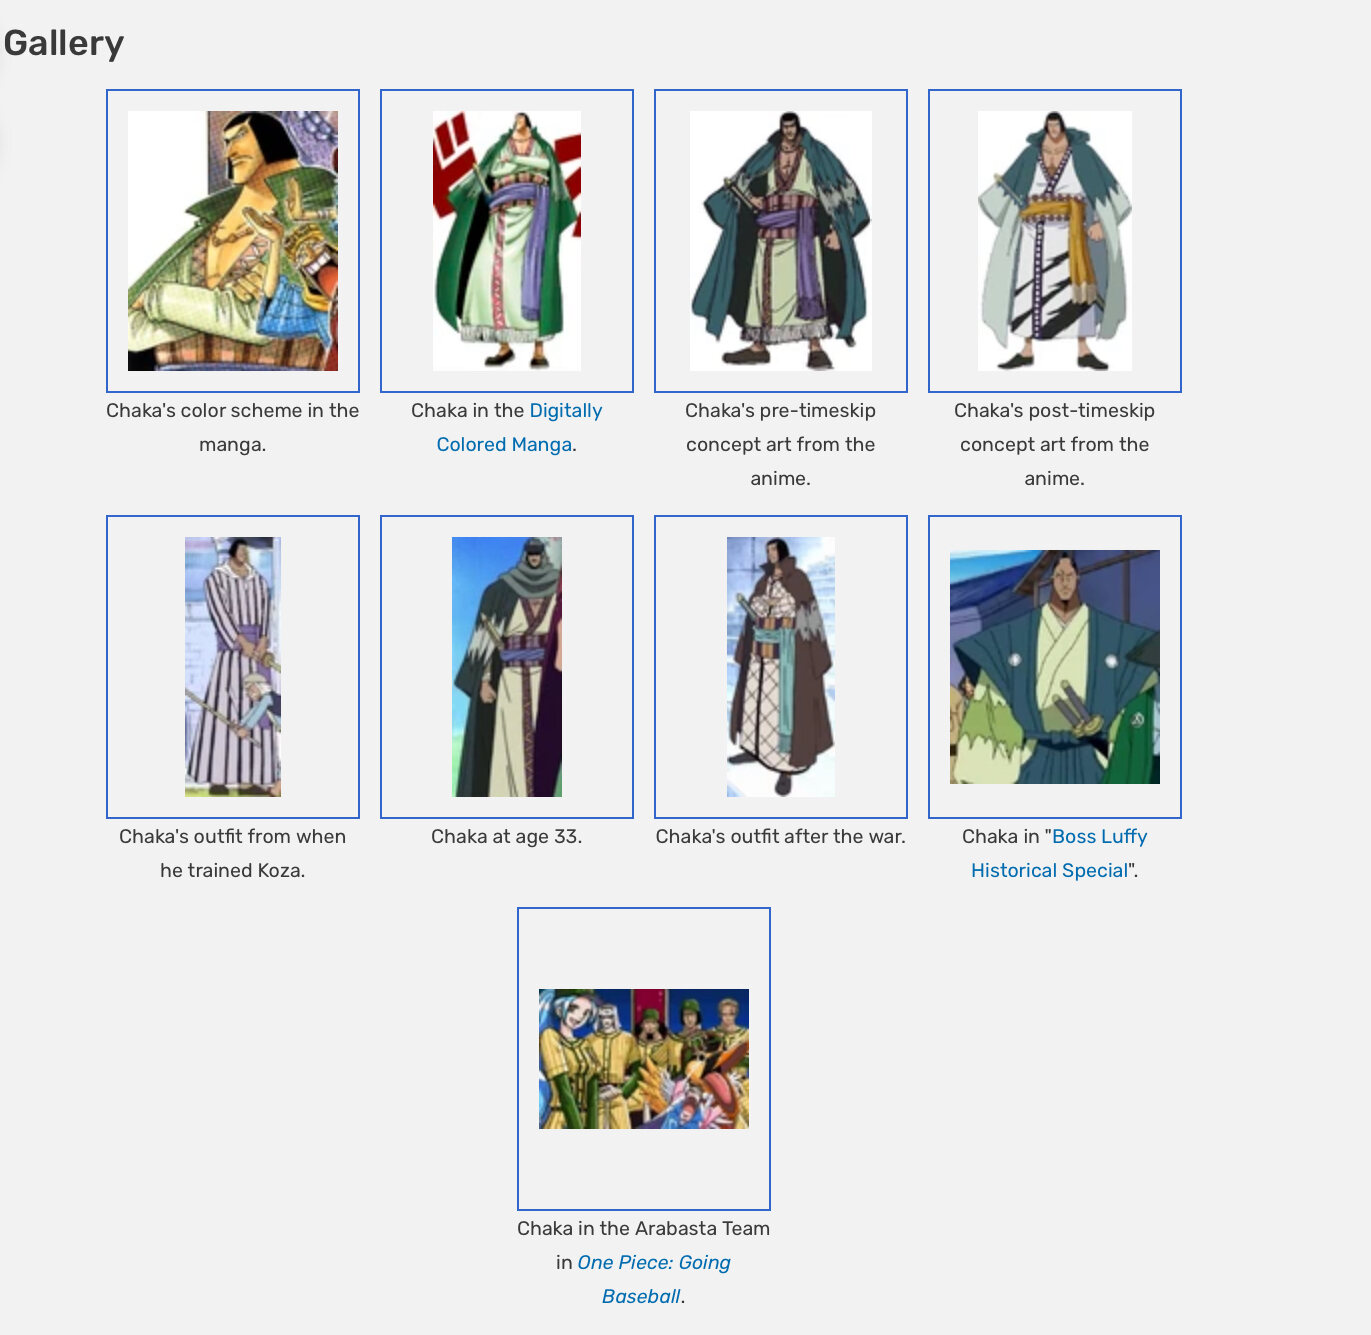The width and height of the screenshot is (1371, 1335).
Task: Click the post-timeskip concept art caption text
Action: tap(1055, 444)
